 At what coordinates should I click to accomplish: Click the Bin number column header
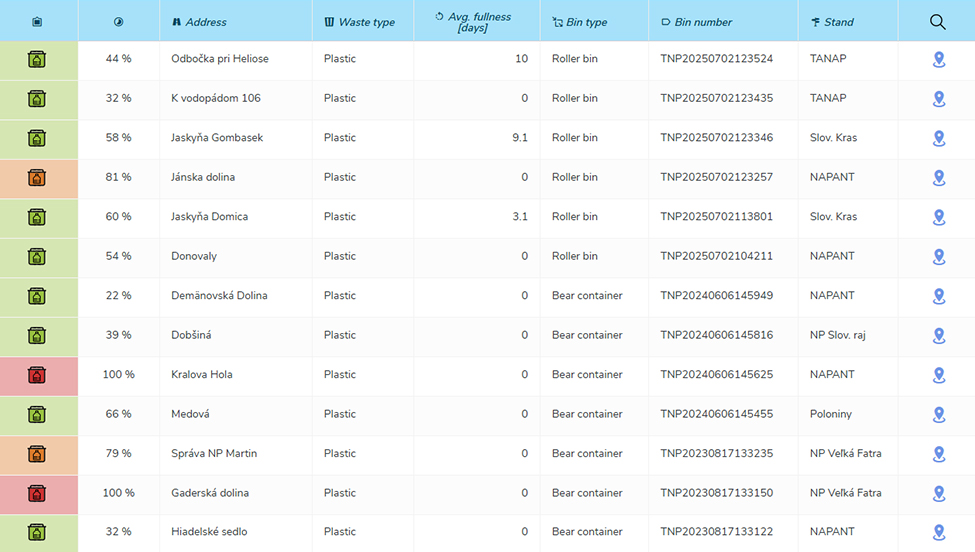(x=703, y=22)
